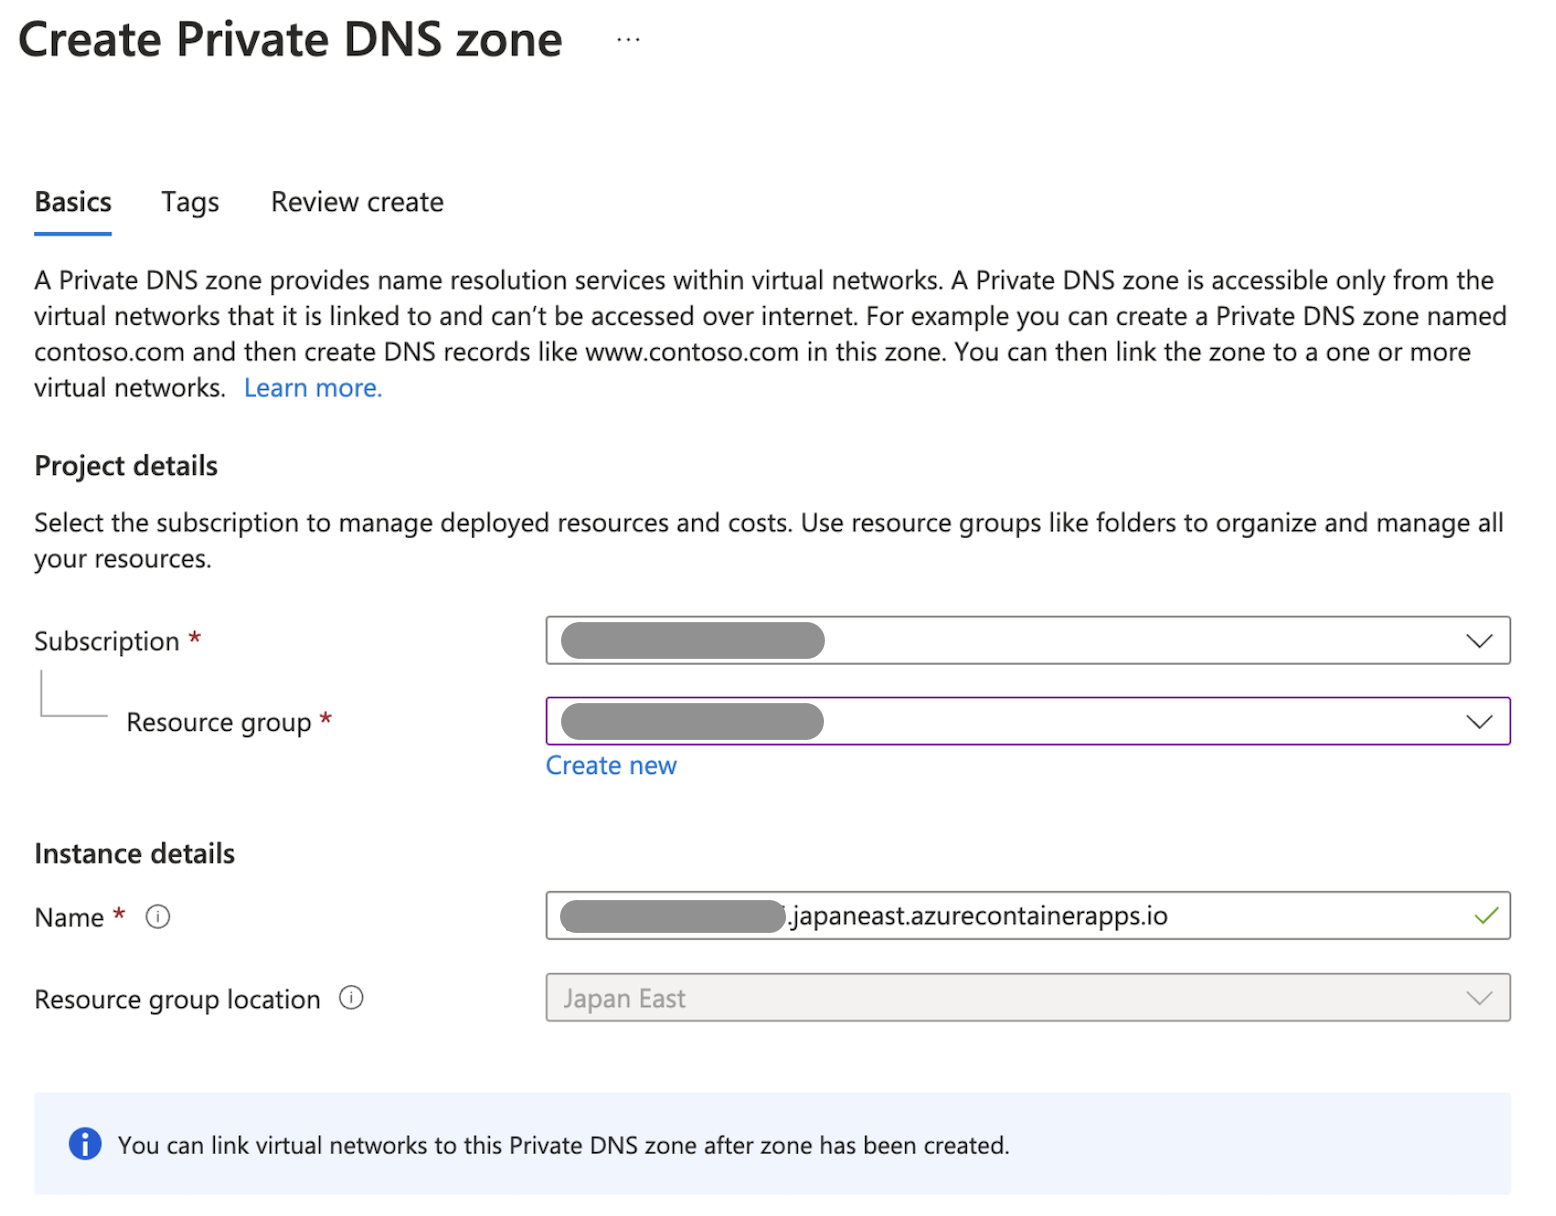1556x1216 pixels.
Task: Click the green validation checkmark in Name field
Action: (1486, 916)
